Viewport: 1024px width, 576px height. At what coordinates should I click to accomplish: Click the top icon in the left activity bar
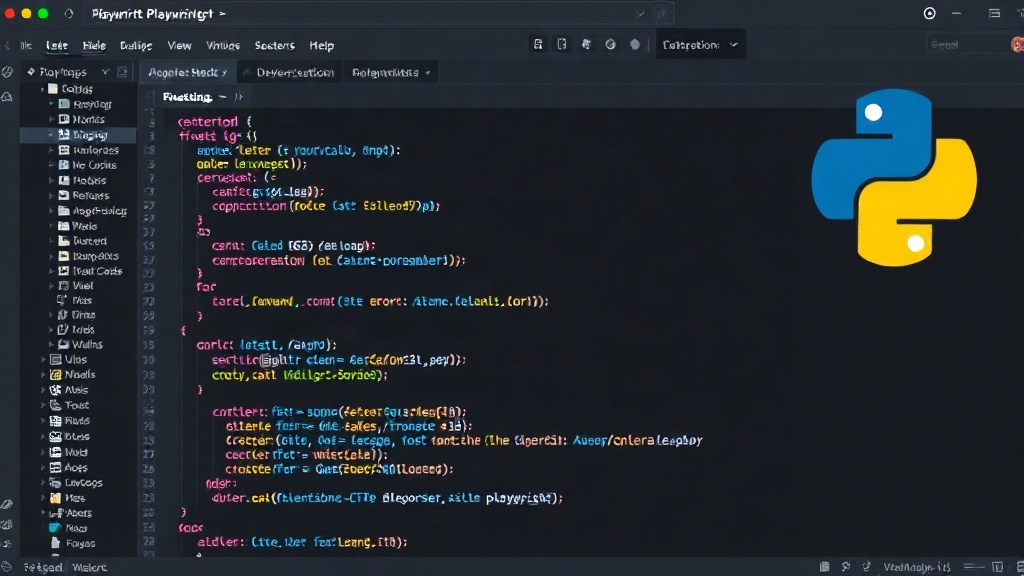(7, 72)
